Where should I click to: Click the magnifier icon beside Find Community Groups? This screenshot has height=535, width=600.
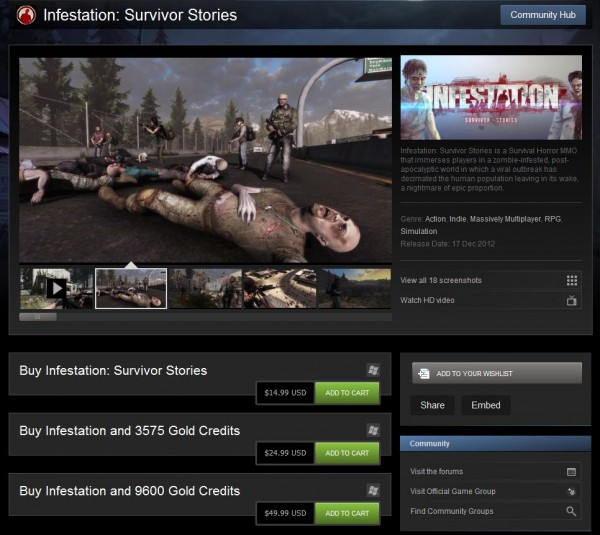coord(571,511)
